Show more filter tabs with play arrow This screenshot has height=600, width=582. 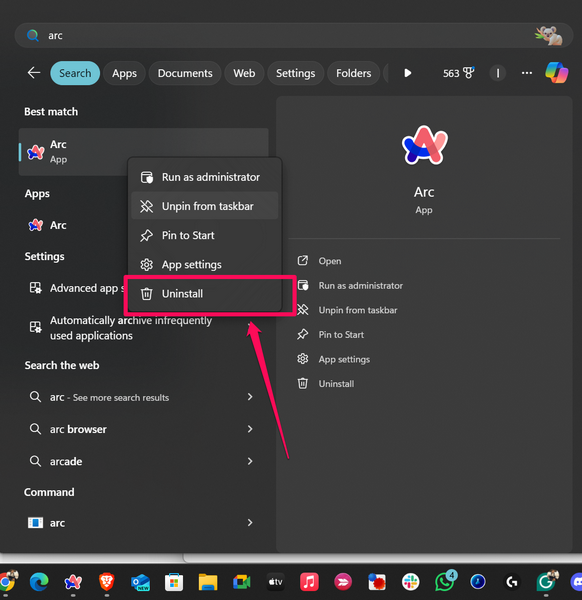point(408,73)
